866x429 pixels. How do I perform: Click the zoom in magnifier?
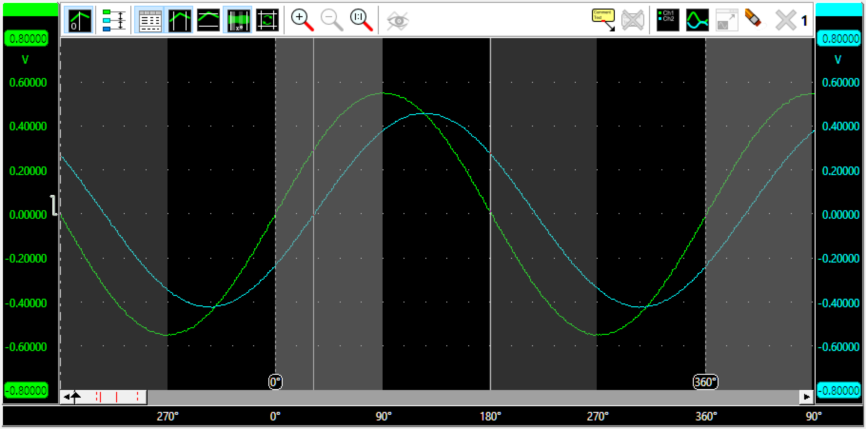point(302,20)
